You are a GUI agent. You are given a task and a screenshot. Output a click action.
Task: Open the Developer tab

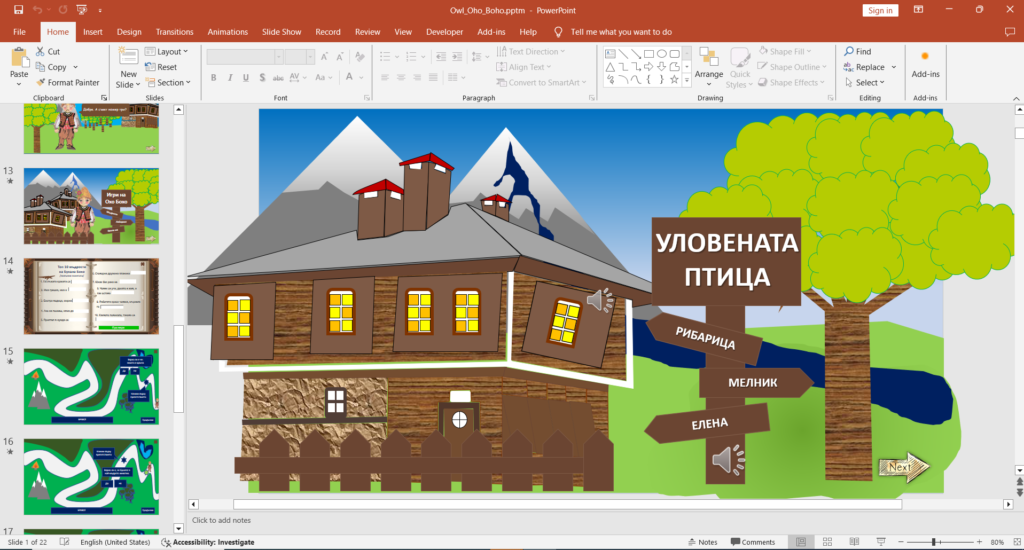pyautogui.click(x=444, y=31)
